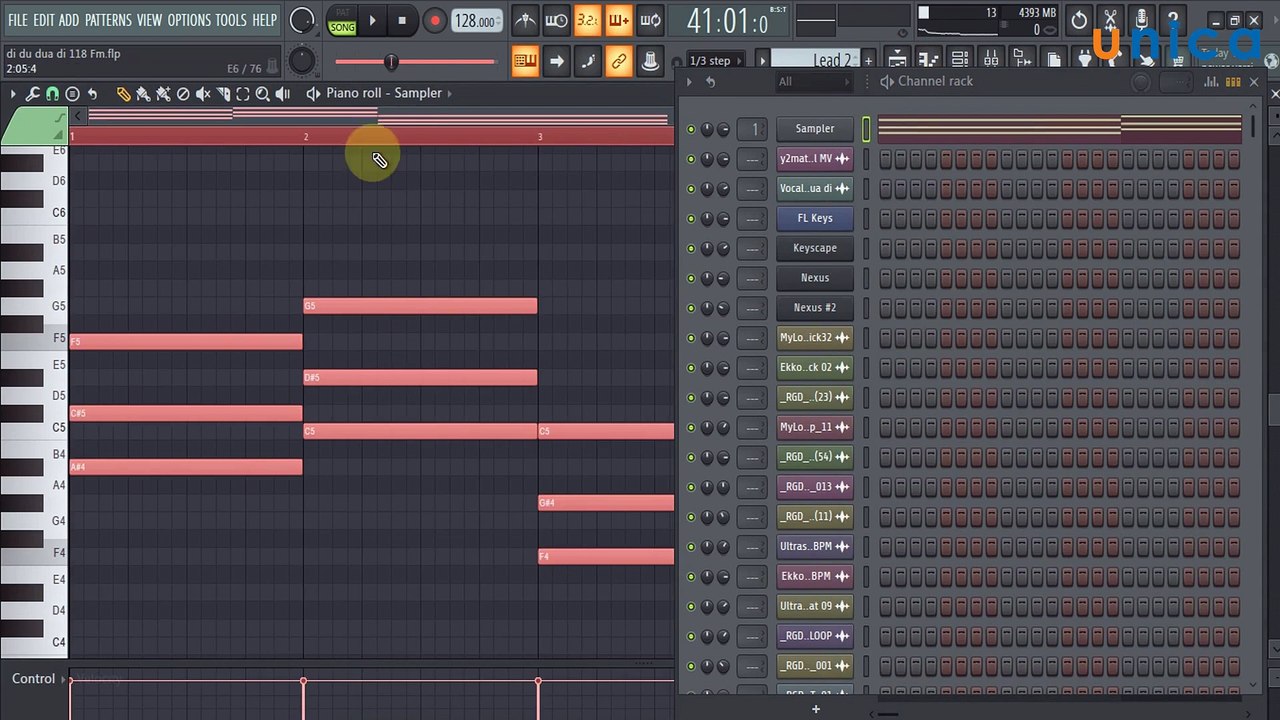Open the stamp chord tool in piano roll
The image size is (1280, 720).
[x=72, y=94]
